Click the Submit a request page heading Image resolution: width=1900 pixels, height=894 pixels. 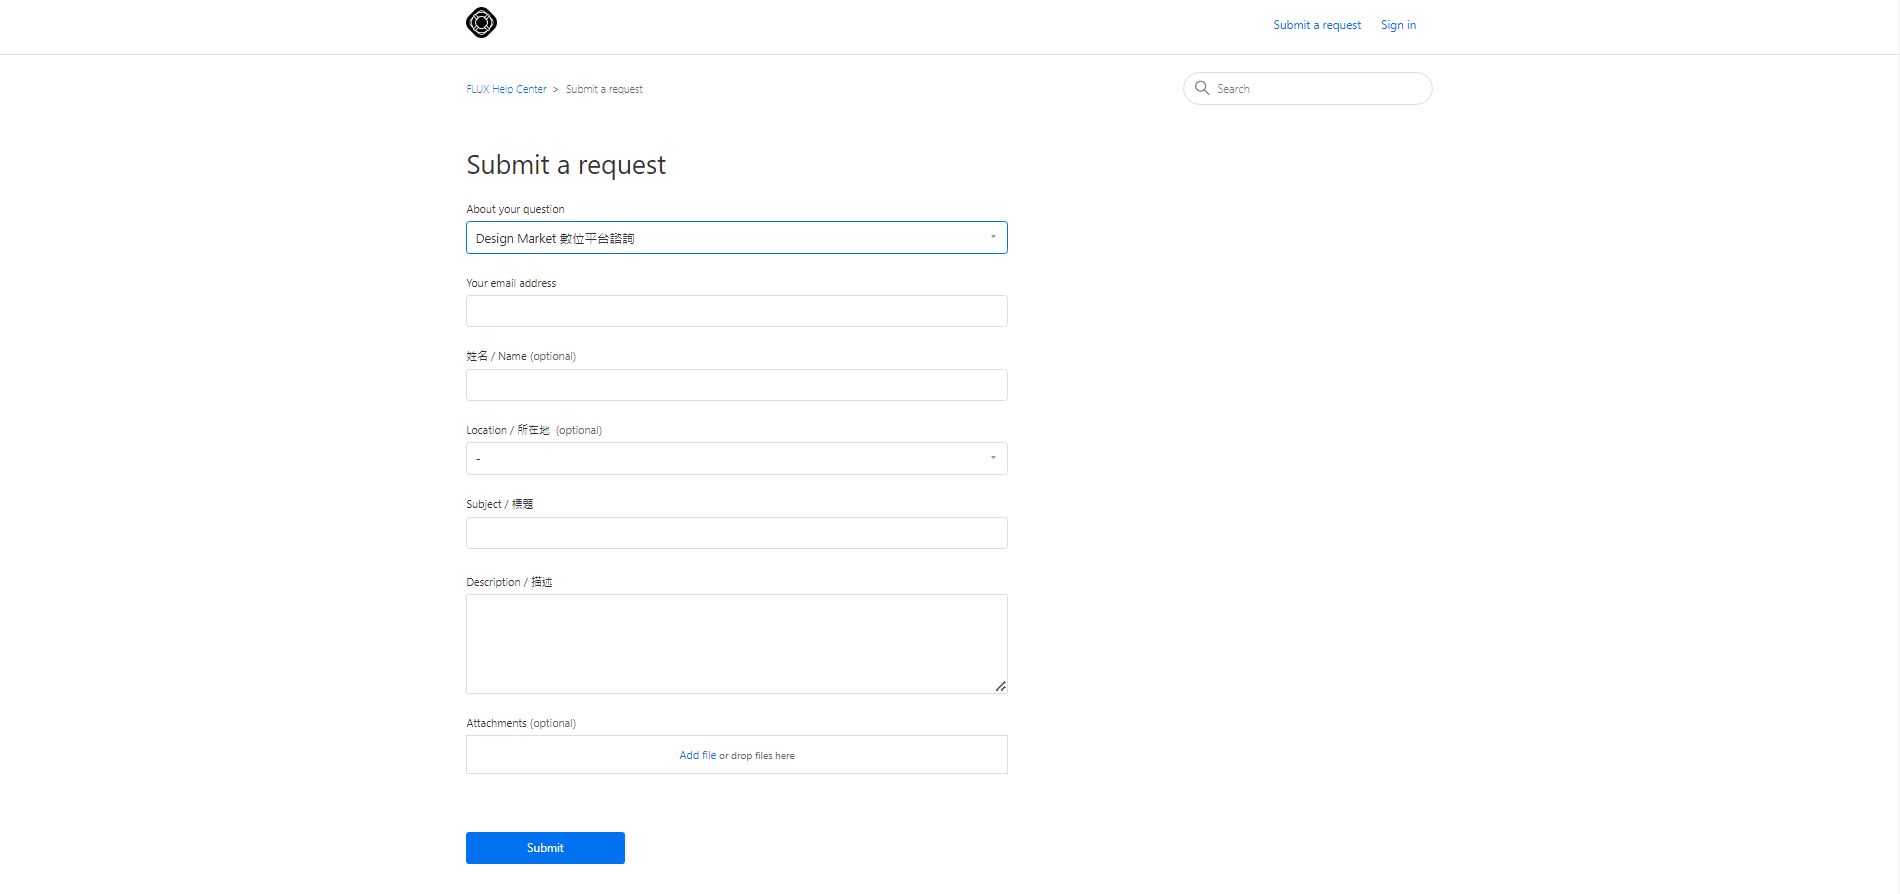tap(566, 165)
